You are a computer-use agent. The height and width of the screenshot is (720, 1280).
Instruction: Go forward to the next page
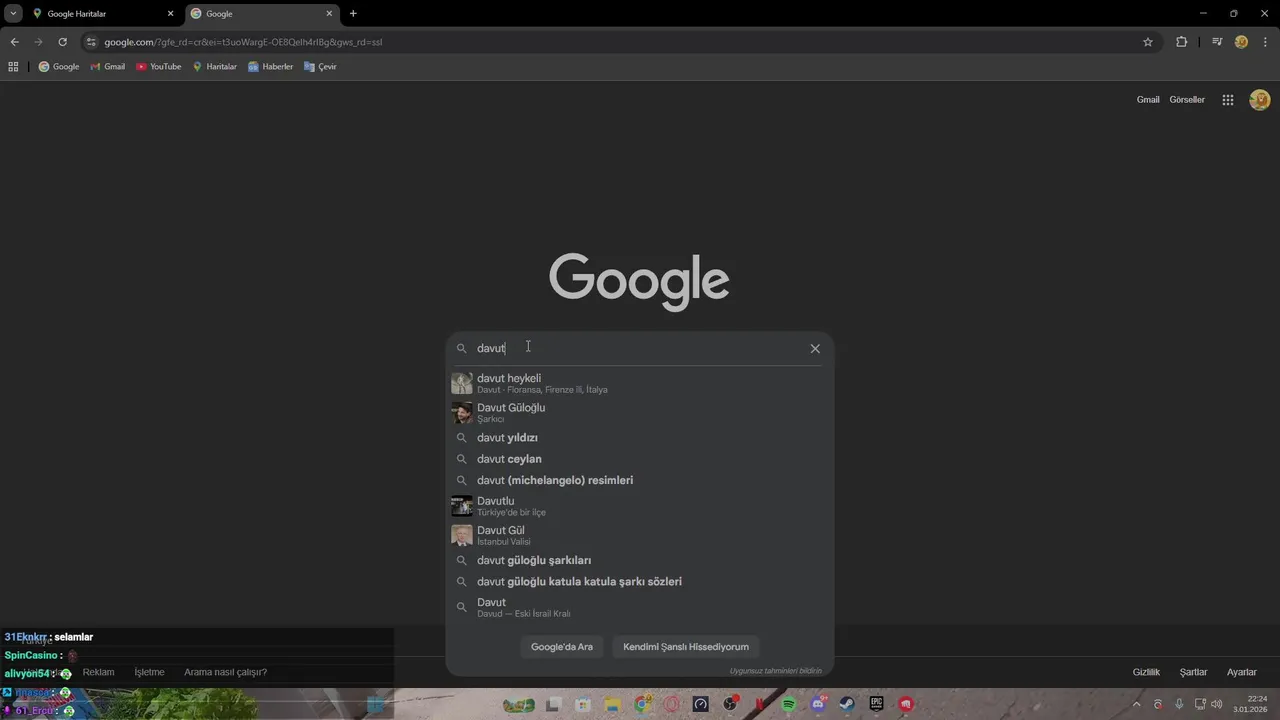click(38, 42)
